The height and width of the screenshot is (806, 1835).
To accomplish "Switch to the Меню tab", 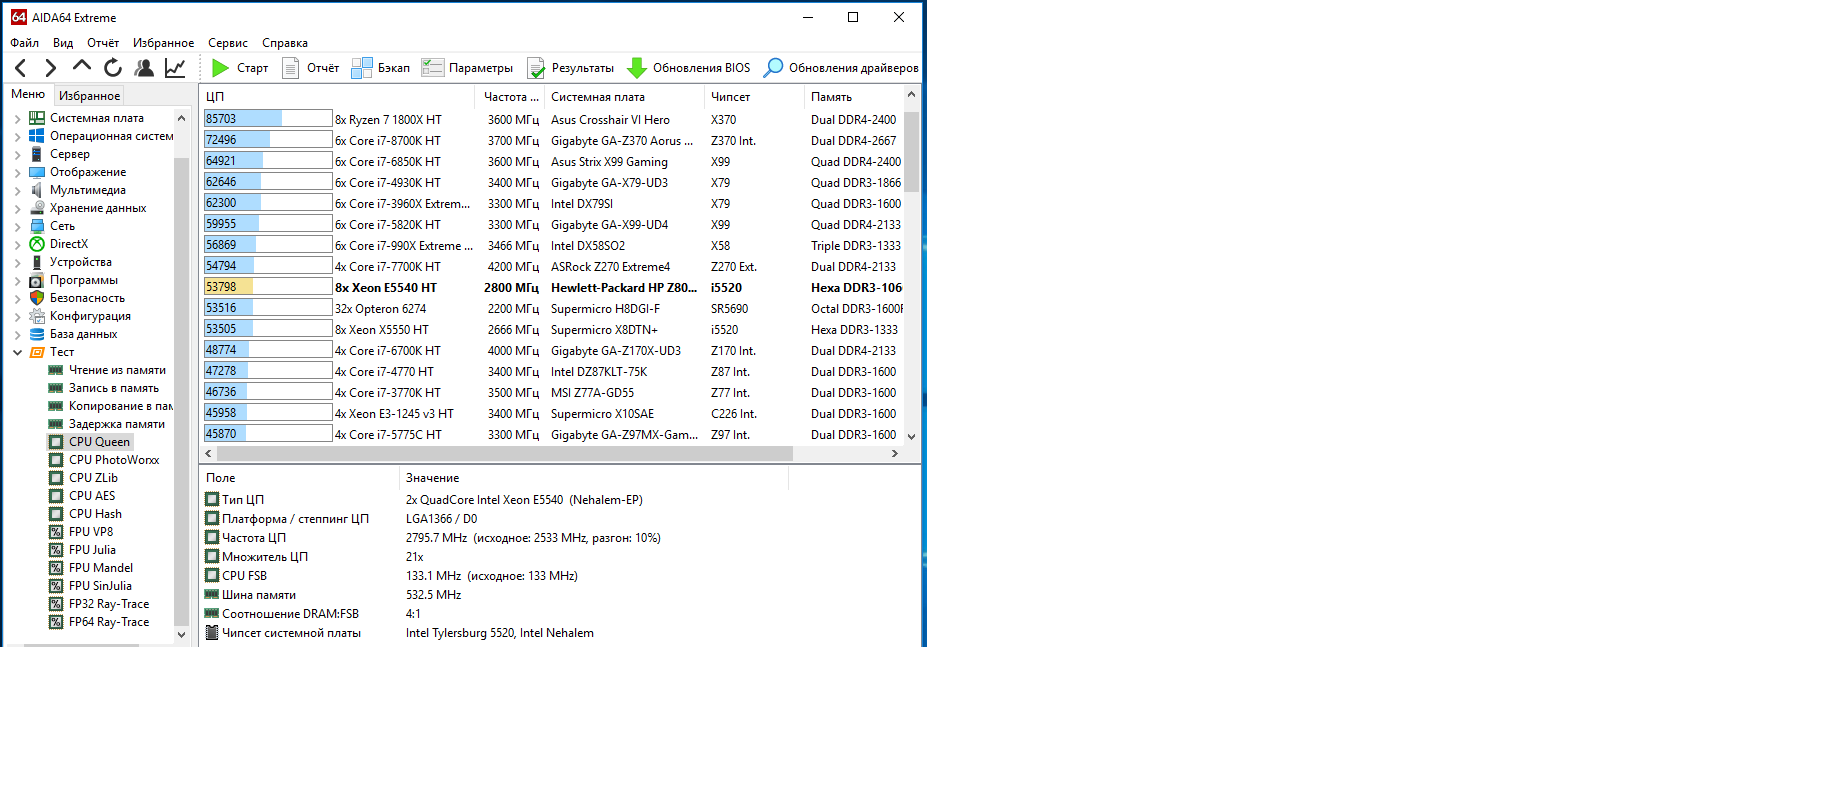I will click(x=28, y=94).
